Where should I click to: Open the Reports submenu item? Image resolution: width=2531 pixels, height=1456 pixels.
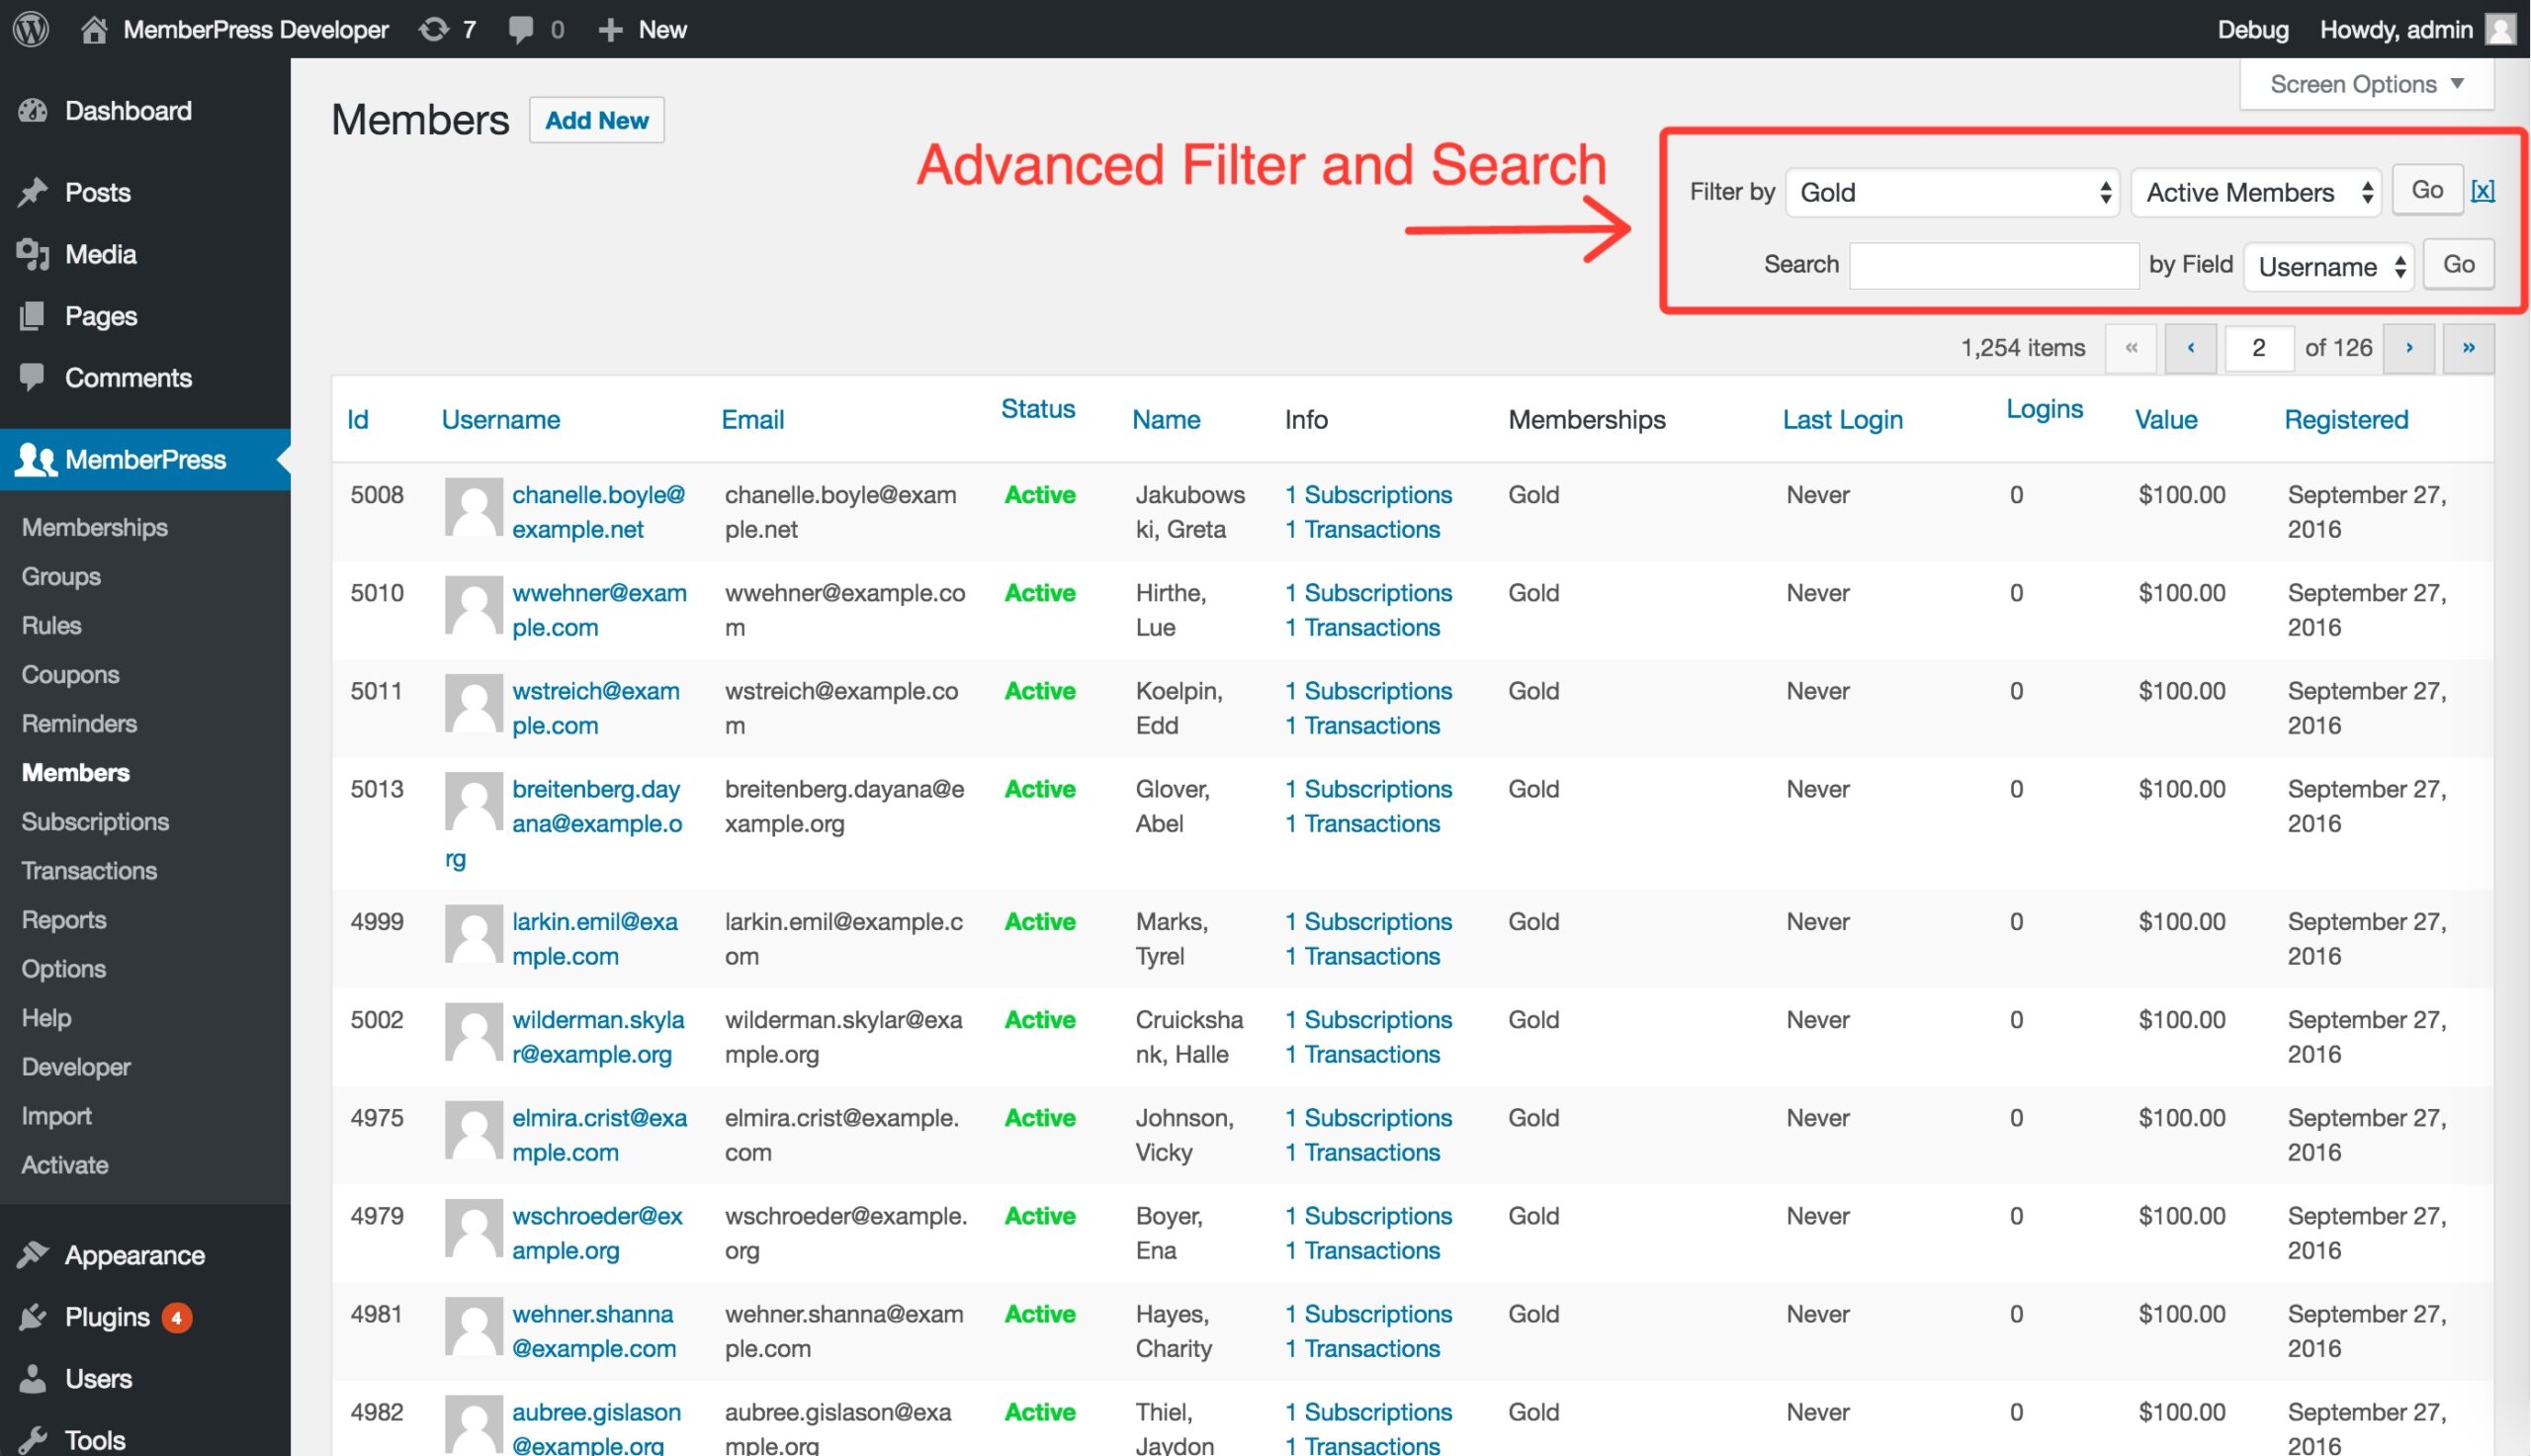[64, 919]
